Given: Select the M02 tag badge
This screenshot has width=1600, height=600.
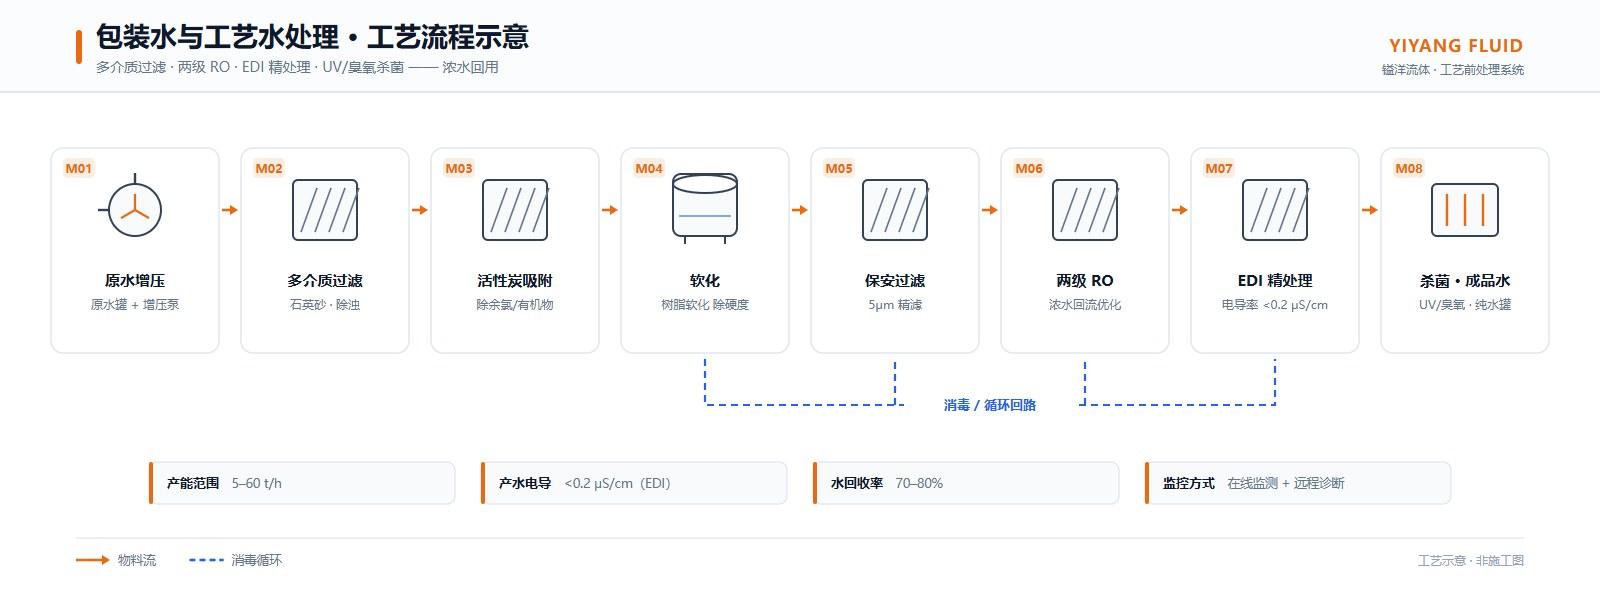Looking at the screenshot, I should 269,168.
